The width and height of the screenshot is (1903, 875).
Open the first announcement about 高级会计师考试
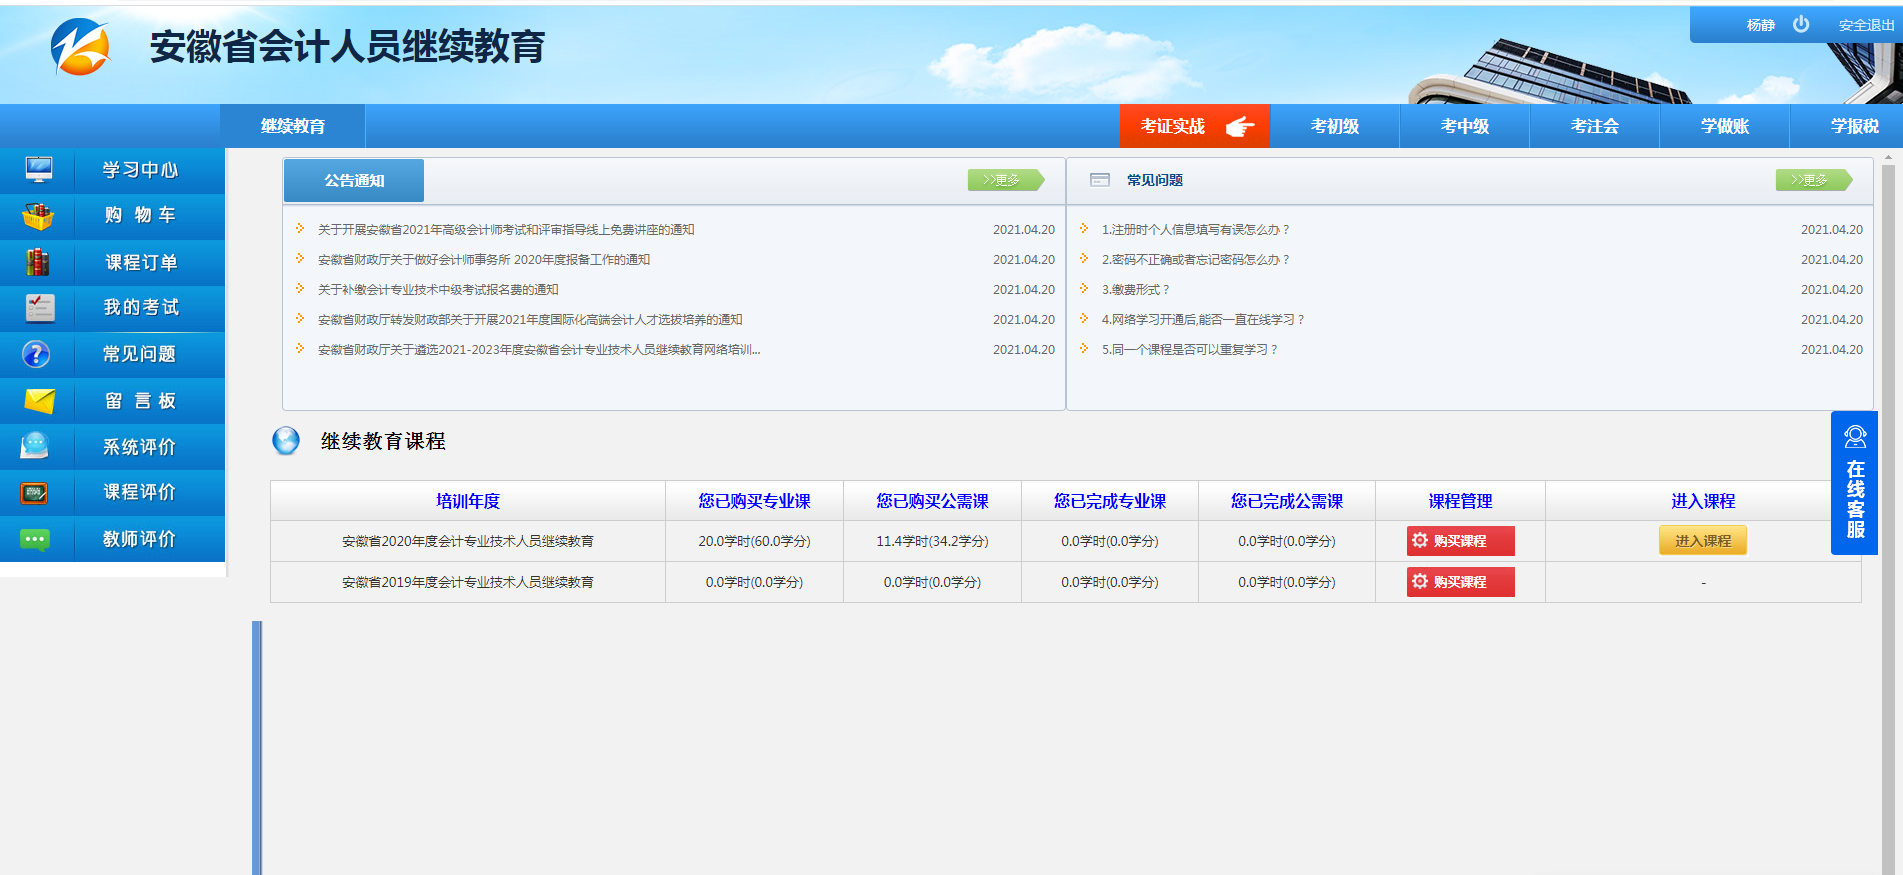[x=506, y=230]
